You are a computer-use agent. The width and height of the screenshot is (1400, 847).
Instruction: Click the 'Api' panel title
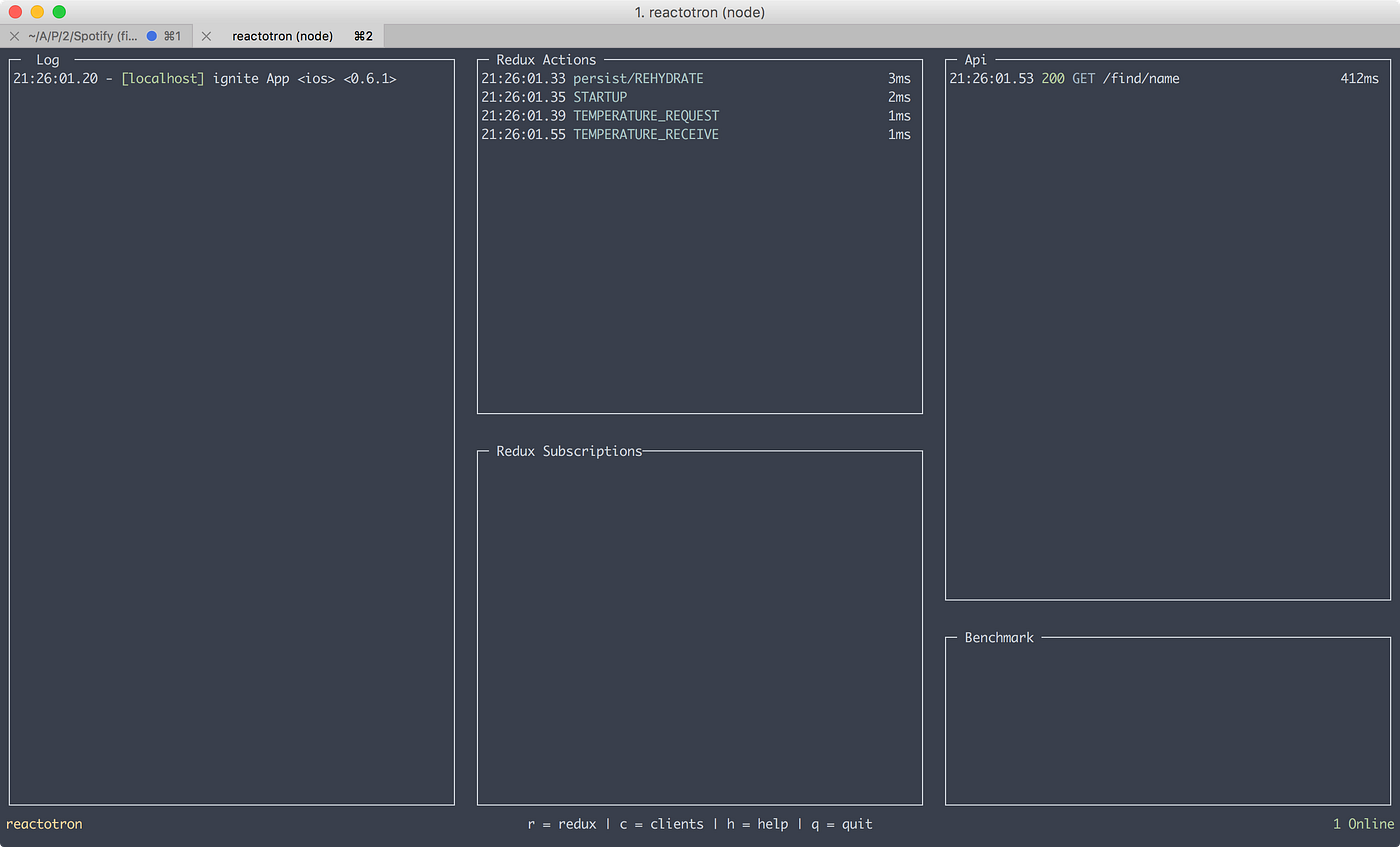[975, 60]
